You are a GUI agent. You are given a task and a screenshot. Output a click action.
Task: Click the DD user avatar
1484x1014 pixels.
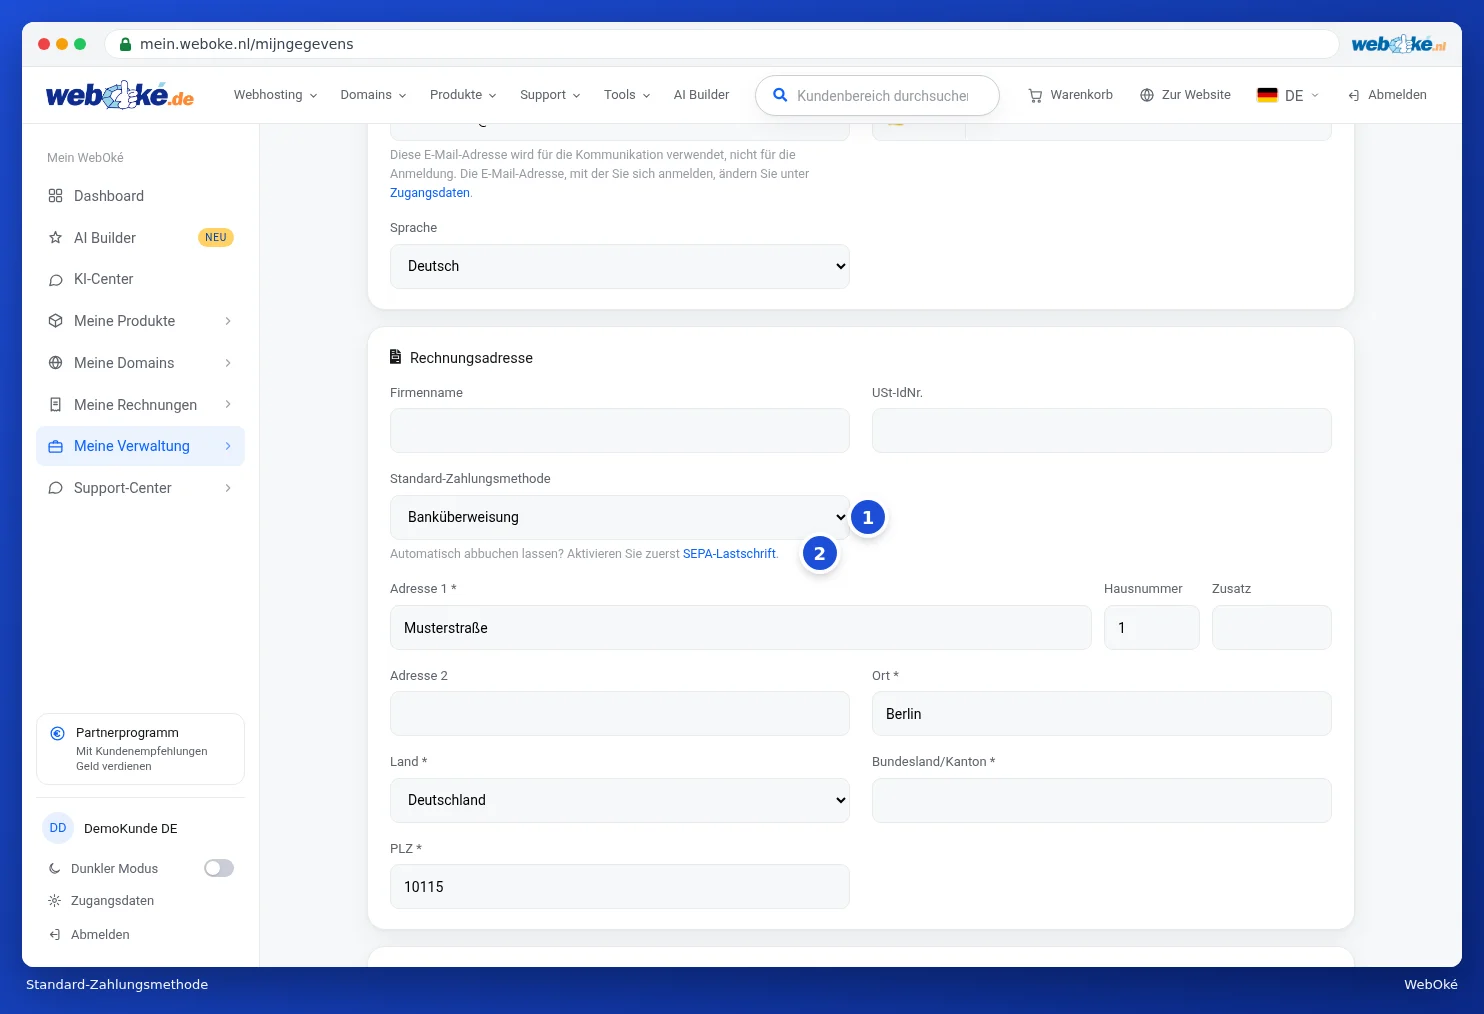click(x=58, y=828)
